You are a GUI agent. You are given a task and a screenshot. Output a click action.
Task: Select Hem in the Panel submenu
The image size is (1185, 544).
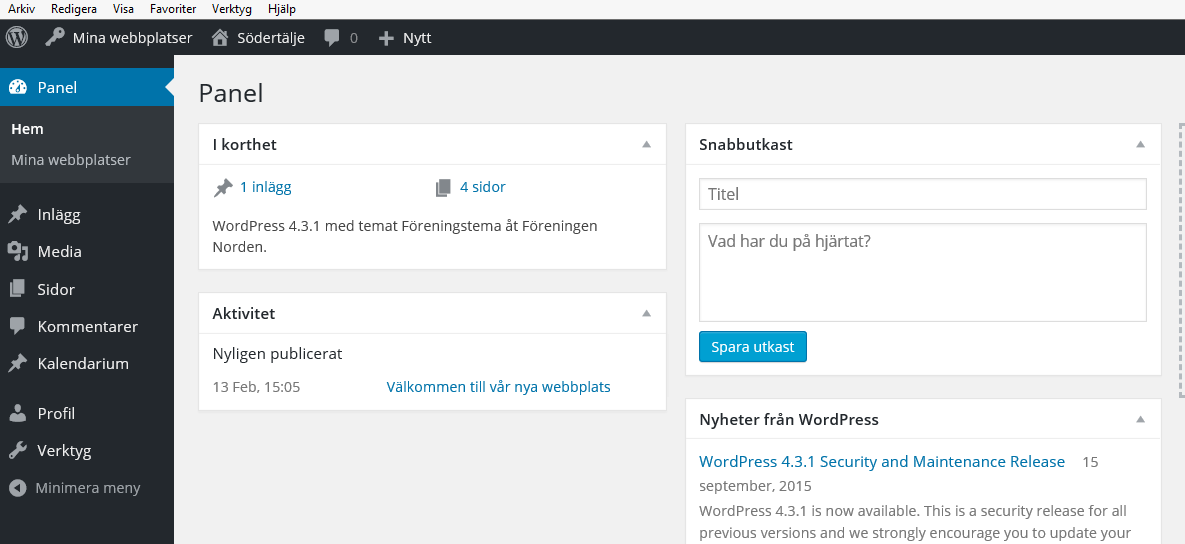point(27,129)
